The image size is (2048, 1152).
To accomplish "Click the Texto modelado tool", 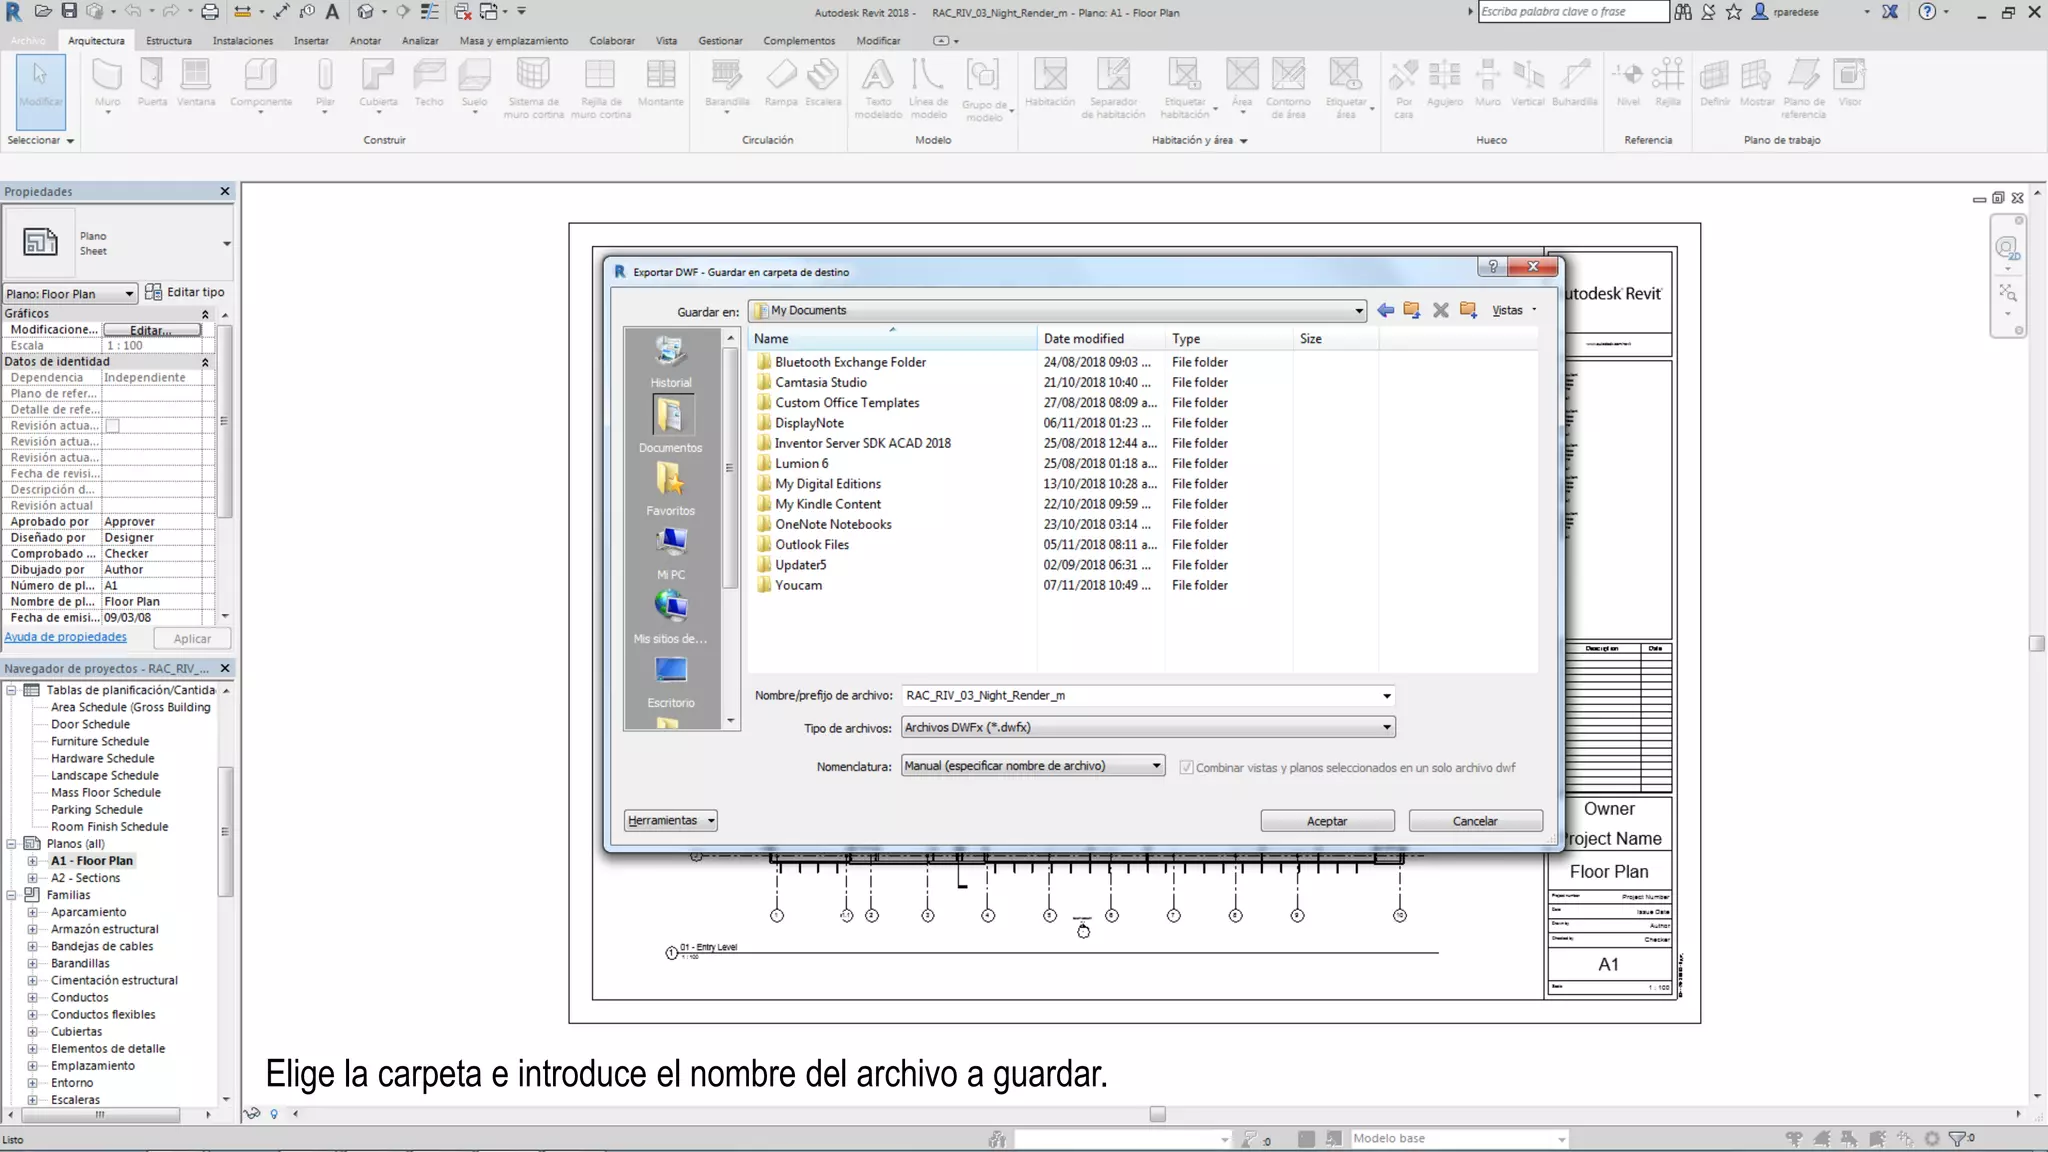I will 877,88.
